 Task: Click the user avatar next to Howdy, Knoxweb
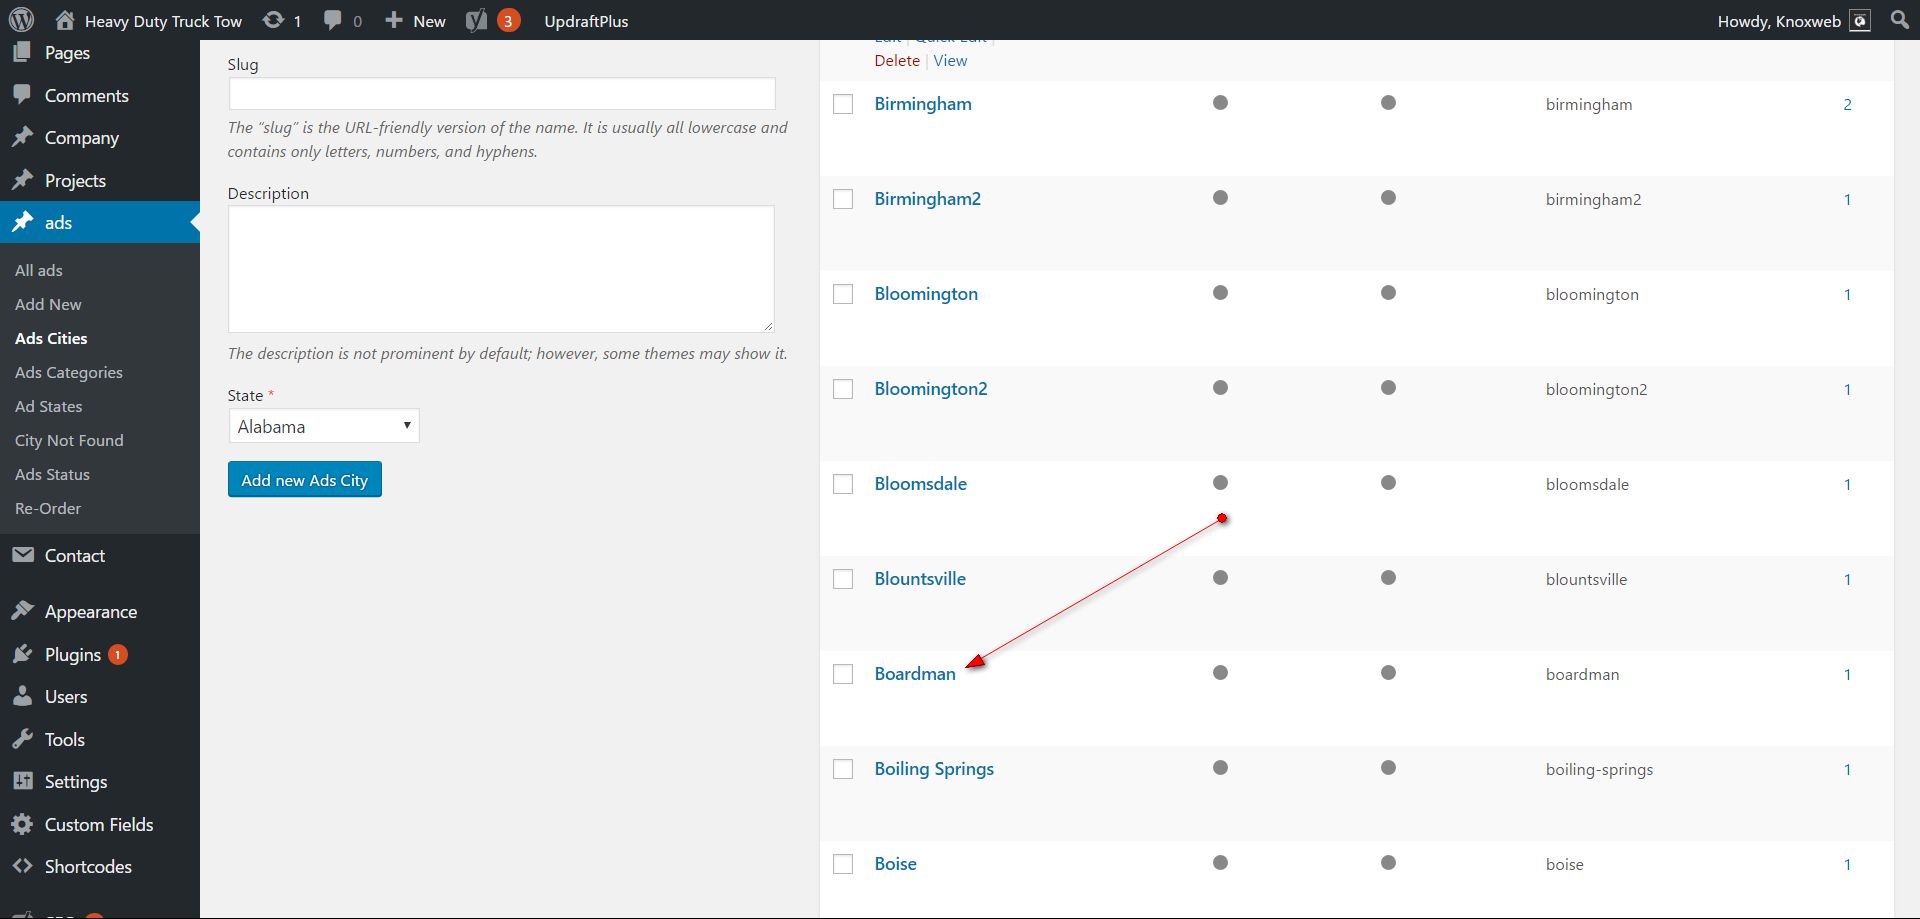click(x=1860, y=21)
